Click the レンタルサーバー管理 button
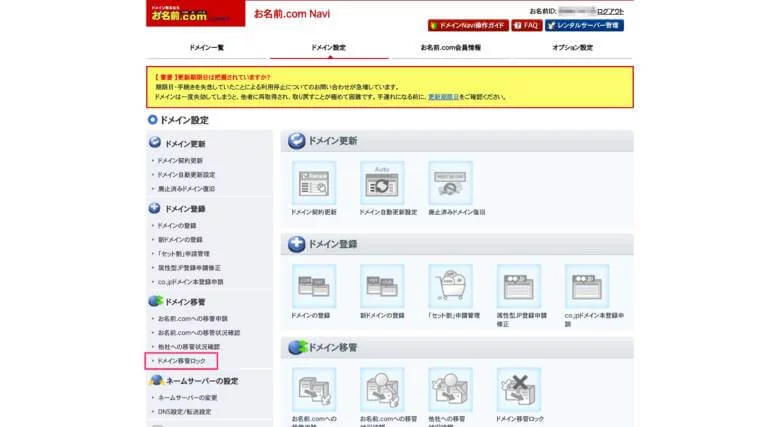This screenshot has height=427, width=780. click(x=584, y=25)
